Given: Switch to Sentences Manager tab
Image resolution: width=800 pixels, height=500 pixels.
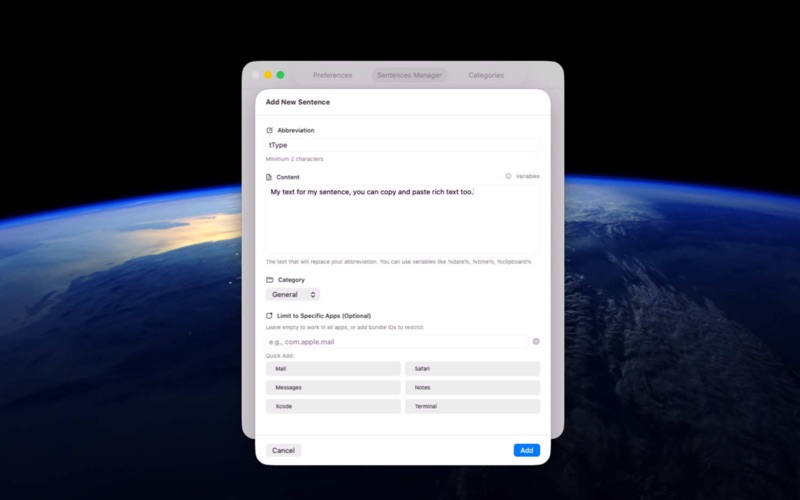Looking at the screenshot, I should 409,75.
